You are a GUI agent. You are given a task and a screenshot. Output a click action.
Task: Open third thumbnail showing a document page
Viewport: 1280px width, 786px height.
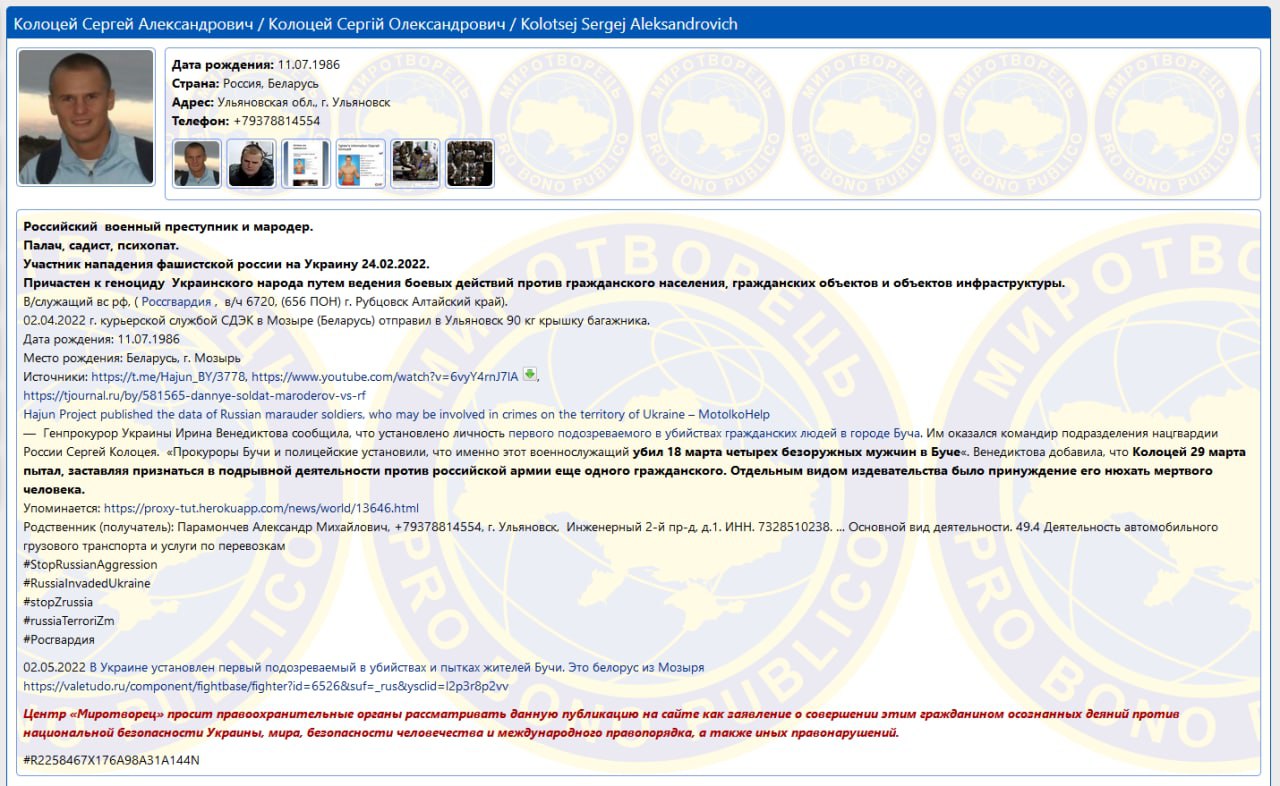[306, 163]
